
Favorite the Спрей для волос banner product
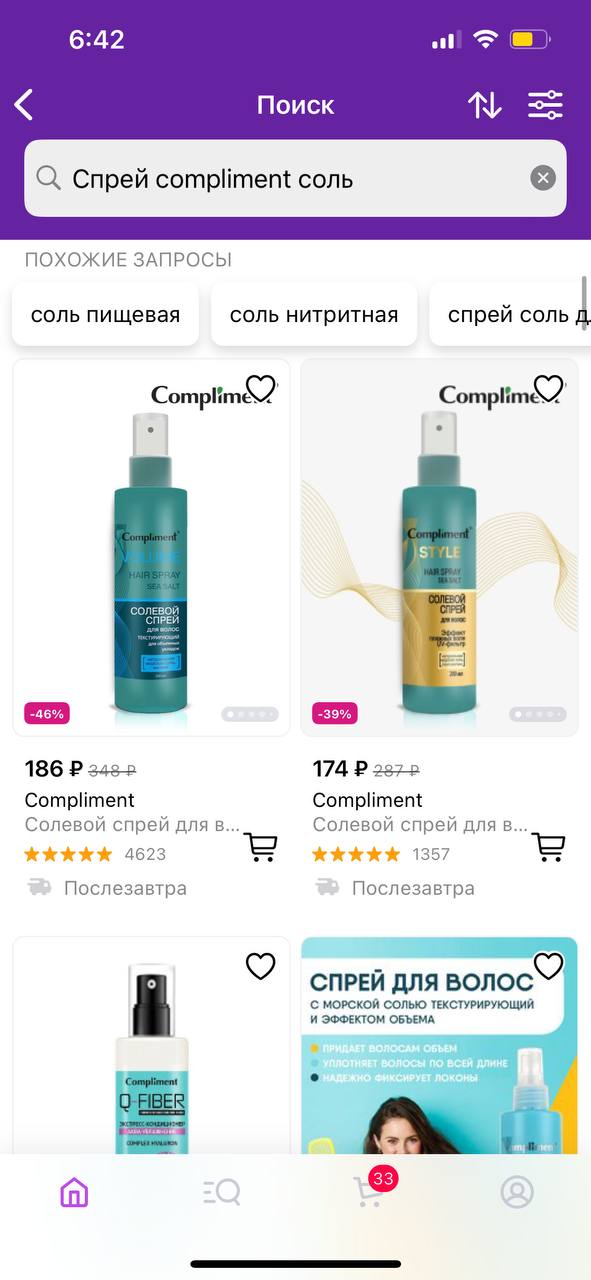(x=548, y=966)
